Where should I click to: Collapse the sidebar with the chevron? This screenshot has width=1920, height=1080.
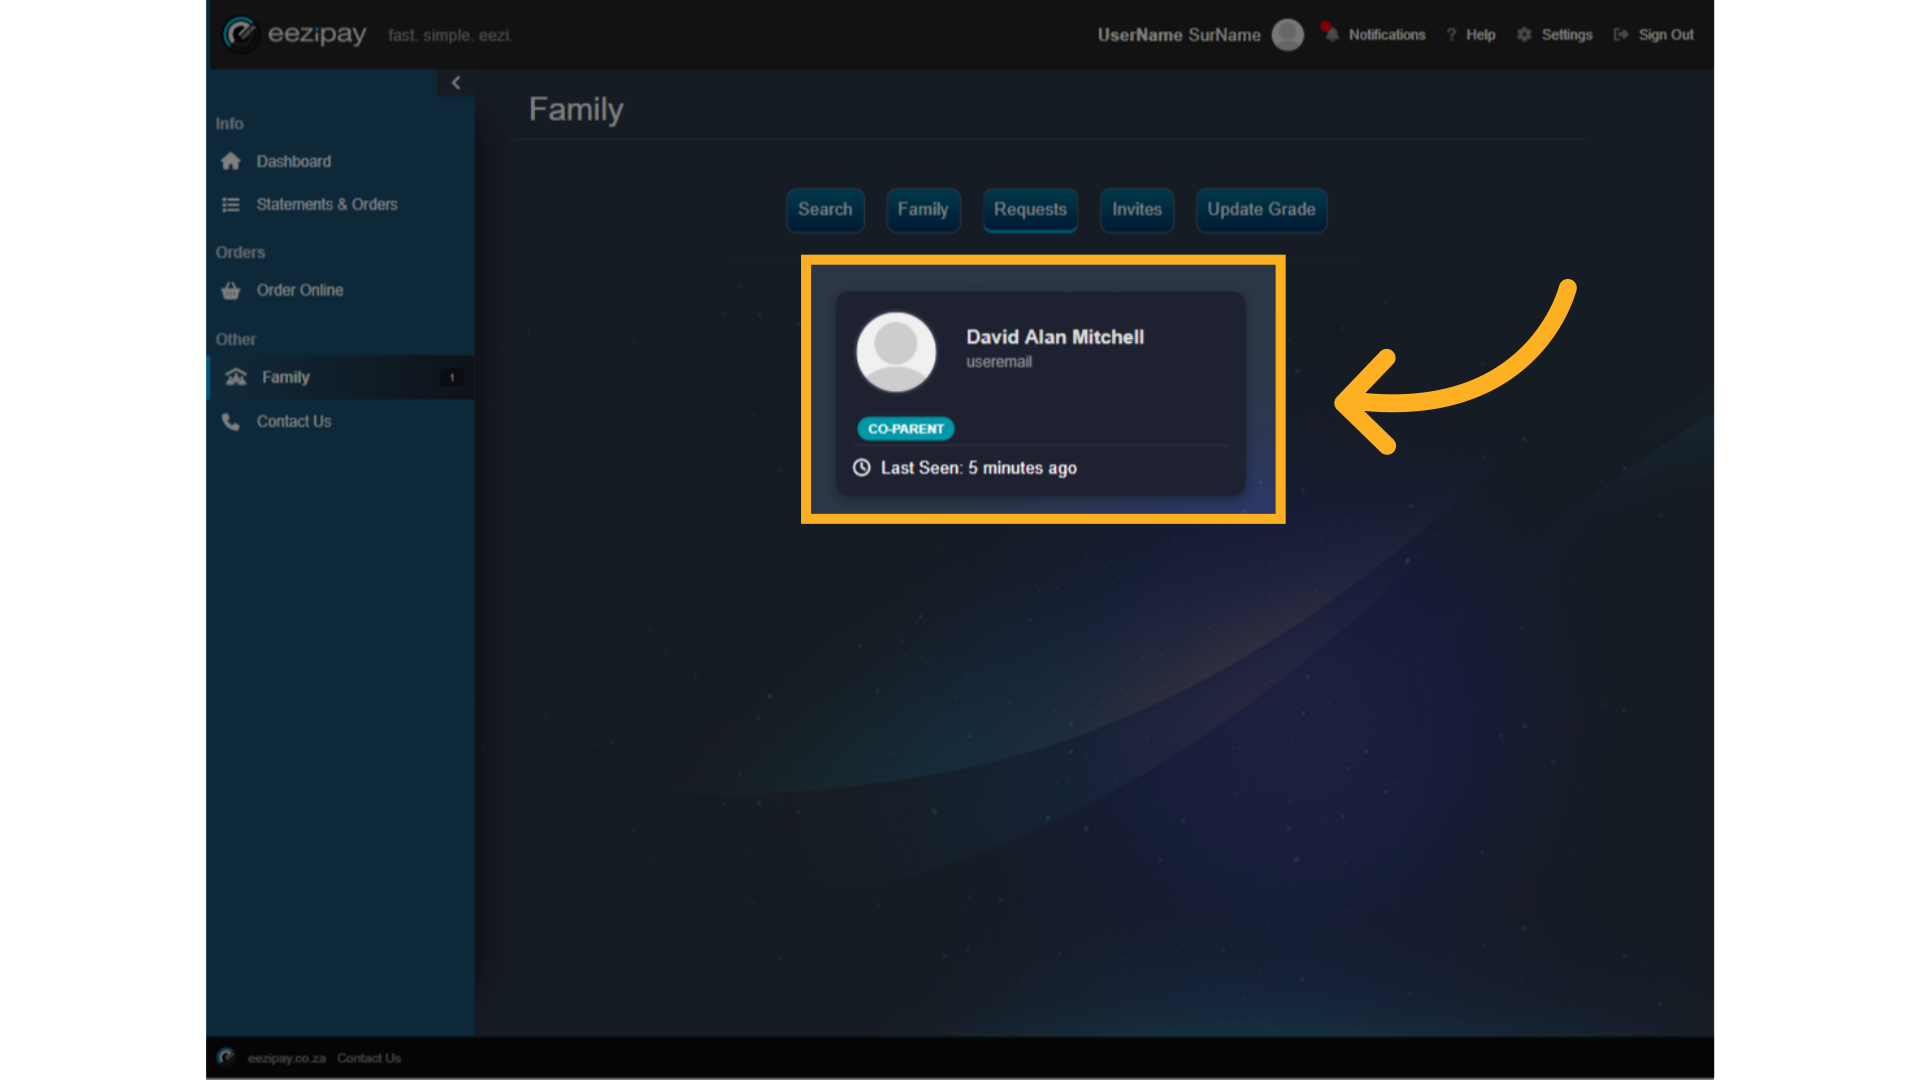point(456,82)
